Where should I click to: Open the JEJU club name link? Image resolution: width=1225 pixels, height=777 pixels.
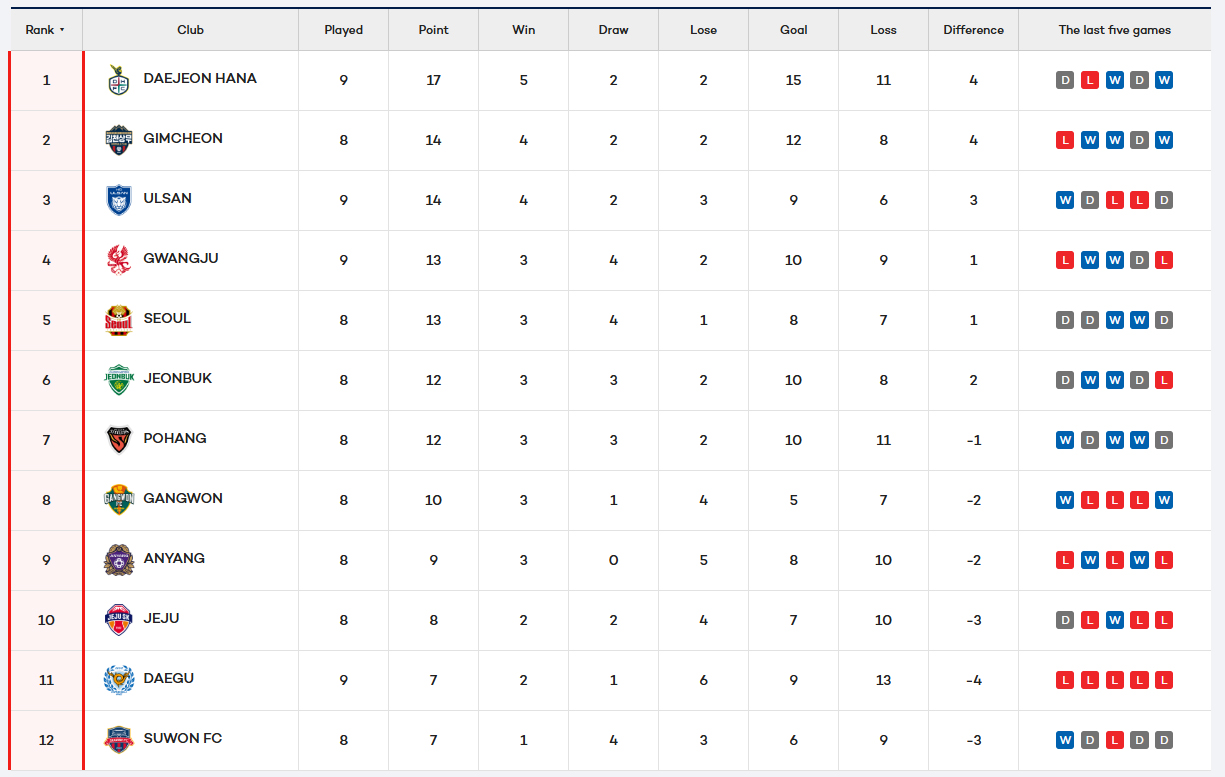tap(162, 618)
